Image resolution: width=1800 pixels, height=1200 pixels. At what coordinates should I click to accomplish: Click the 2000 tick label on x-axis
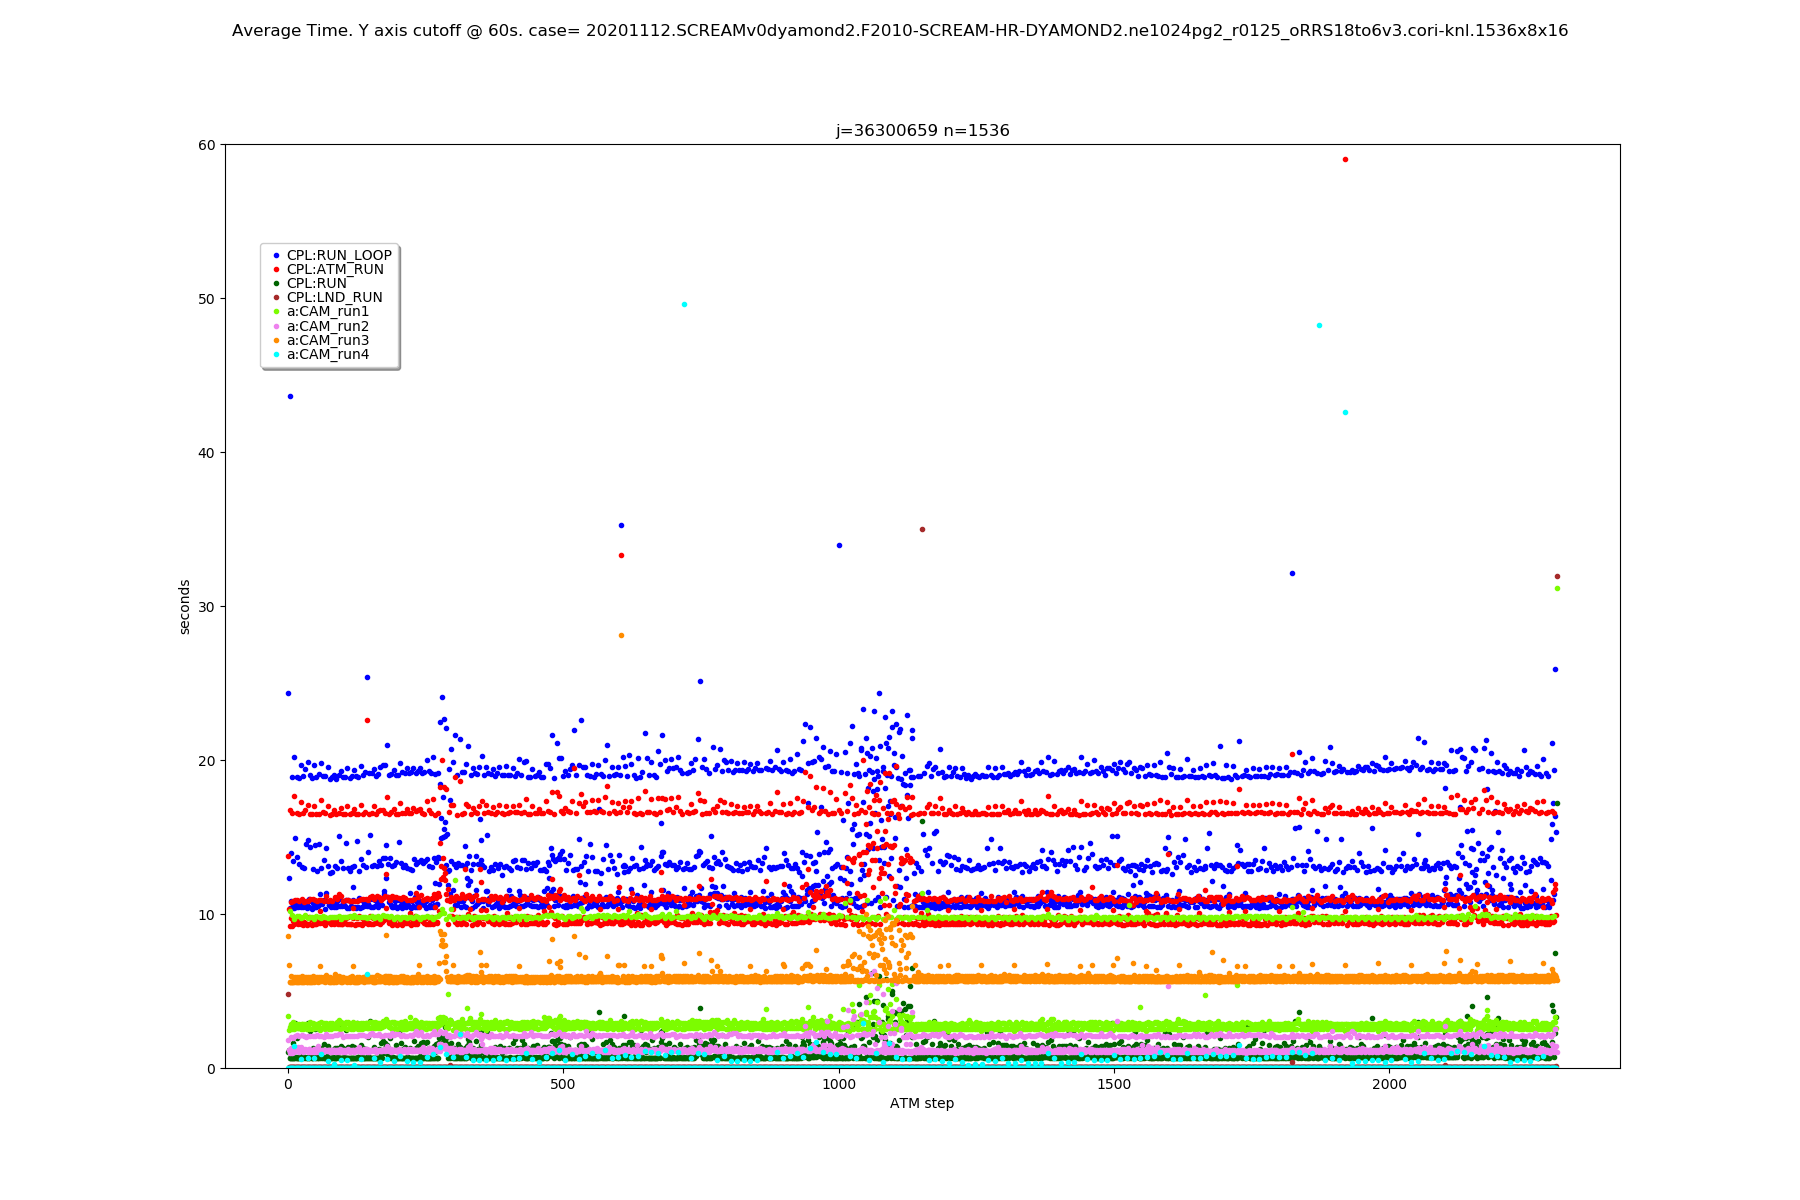tap(1389, 1085)
